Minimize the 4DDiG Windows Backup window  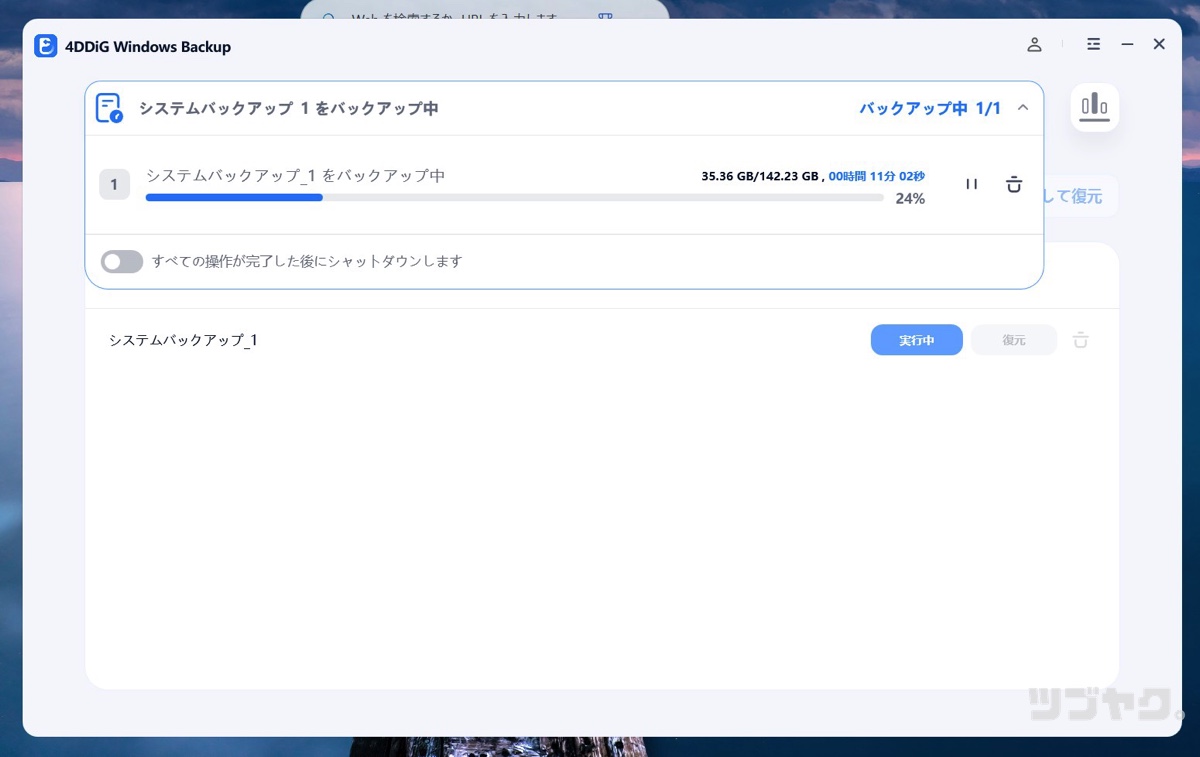tap(1126, 44)
